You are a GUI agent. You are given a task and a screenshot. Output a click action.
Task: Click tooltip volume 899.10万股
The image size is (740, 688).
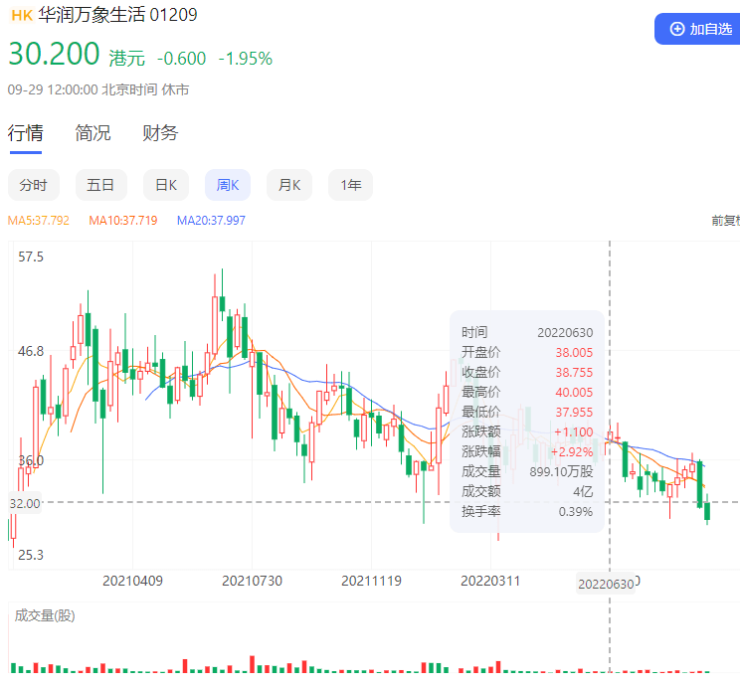pyautogui.click(x=561, y=472)
